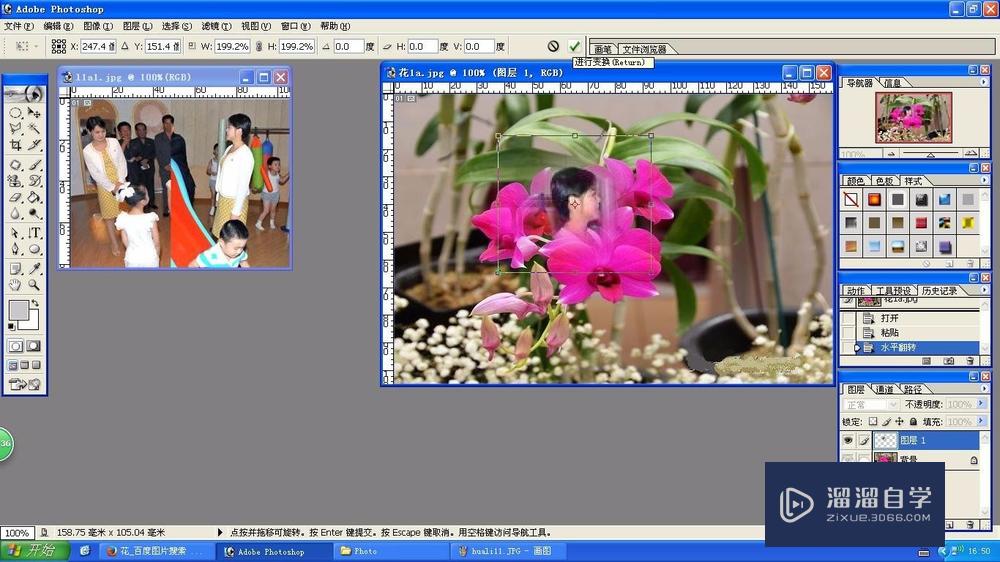The image size is (1000, 562).
Task: Select the Dodge tool
Action: coord(34,214)
